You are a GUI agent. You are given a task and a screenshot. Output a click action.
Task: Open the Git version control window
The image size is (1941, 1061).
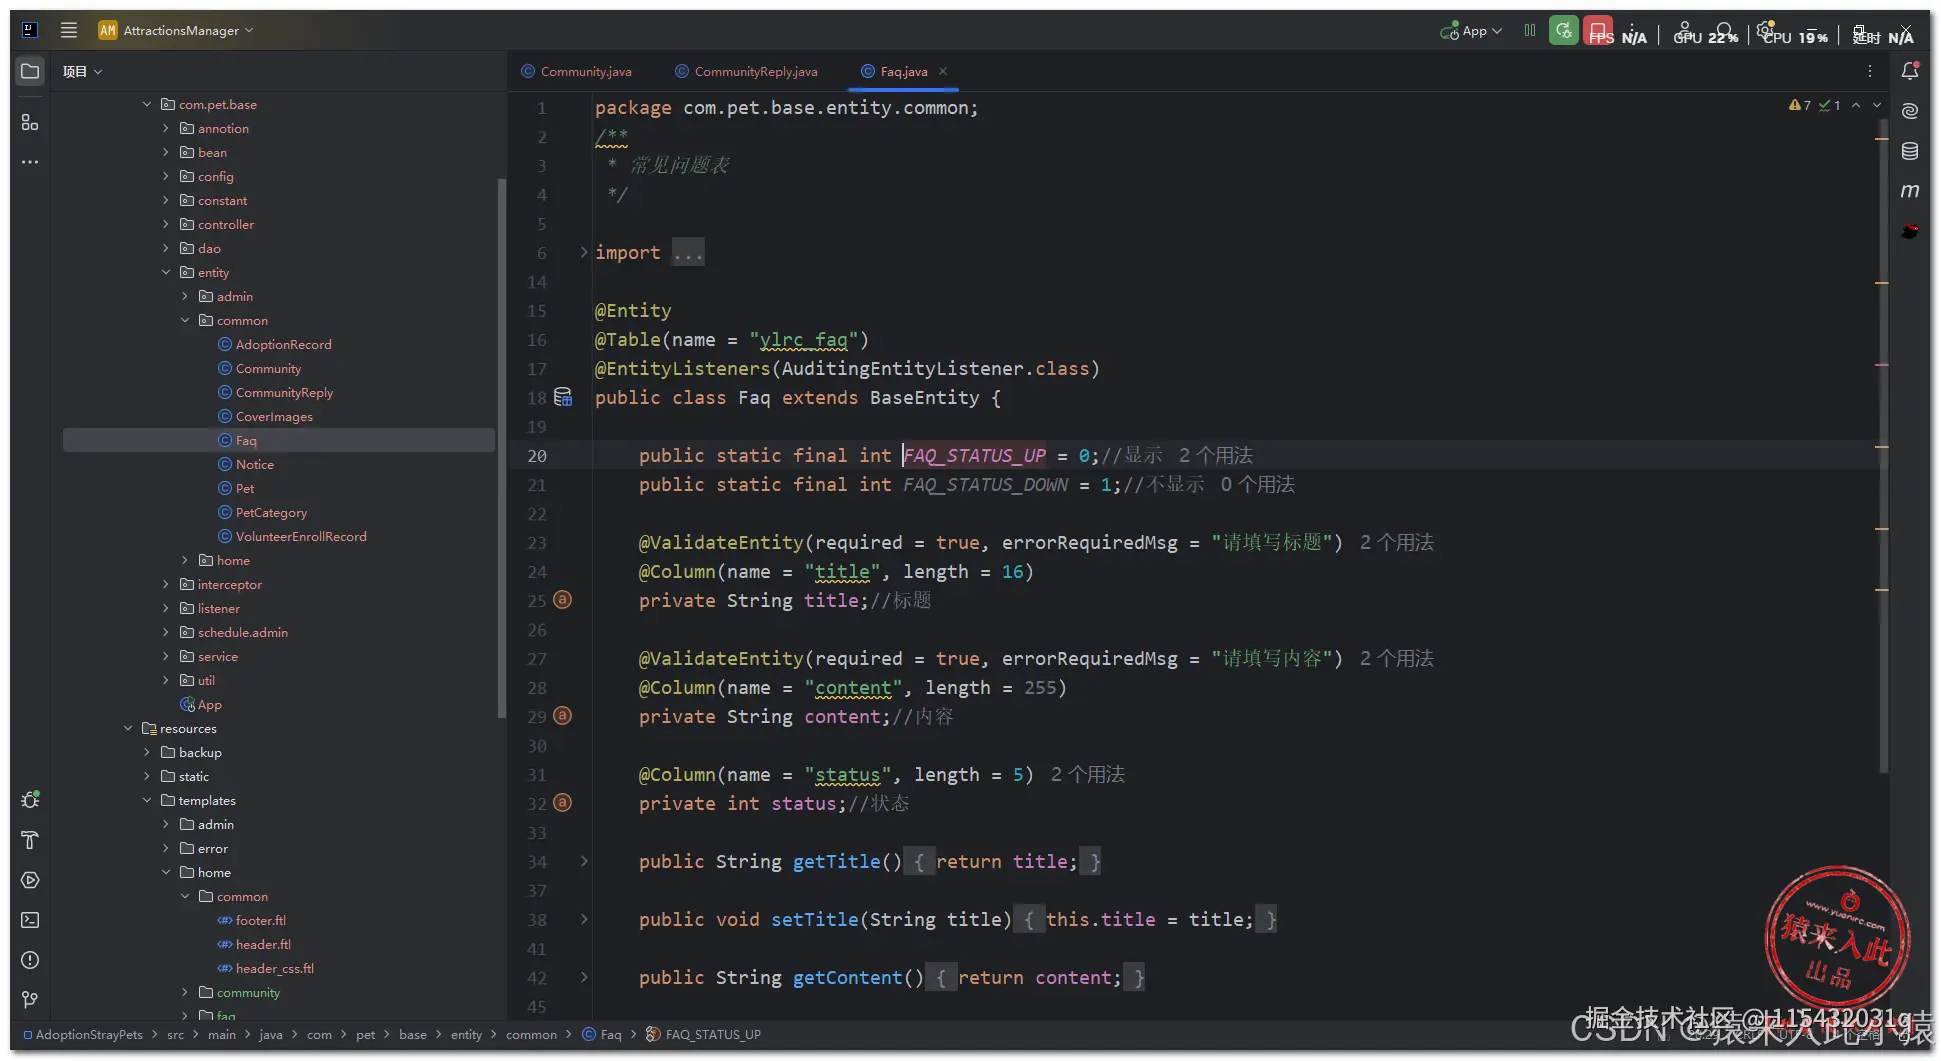[30, 1000]
